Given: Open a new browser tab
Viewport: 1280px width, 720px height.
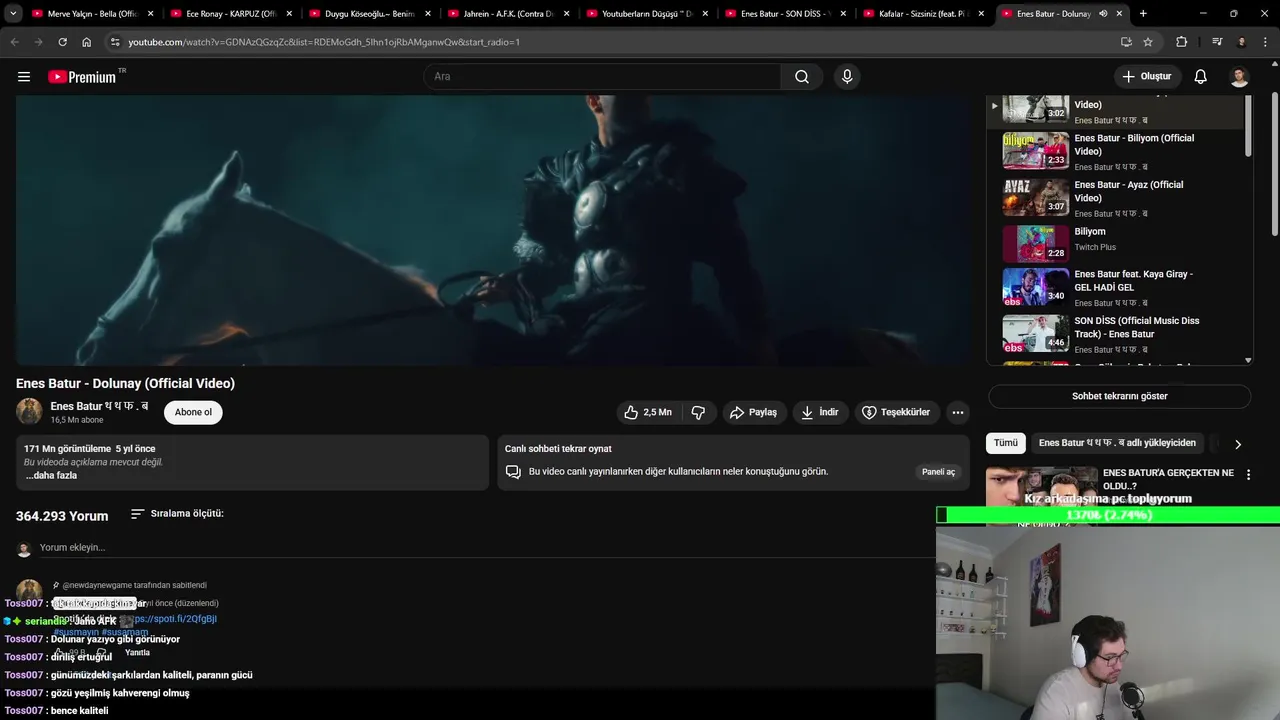Looking at the screenshot, I should 1143,14.
